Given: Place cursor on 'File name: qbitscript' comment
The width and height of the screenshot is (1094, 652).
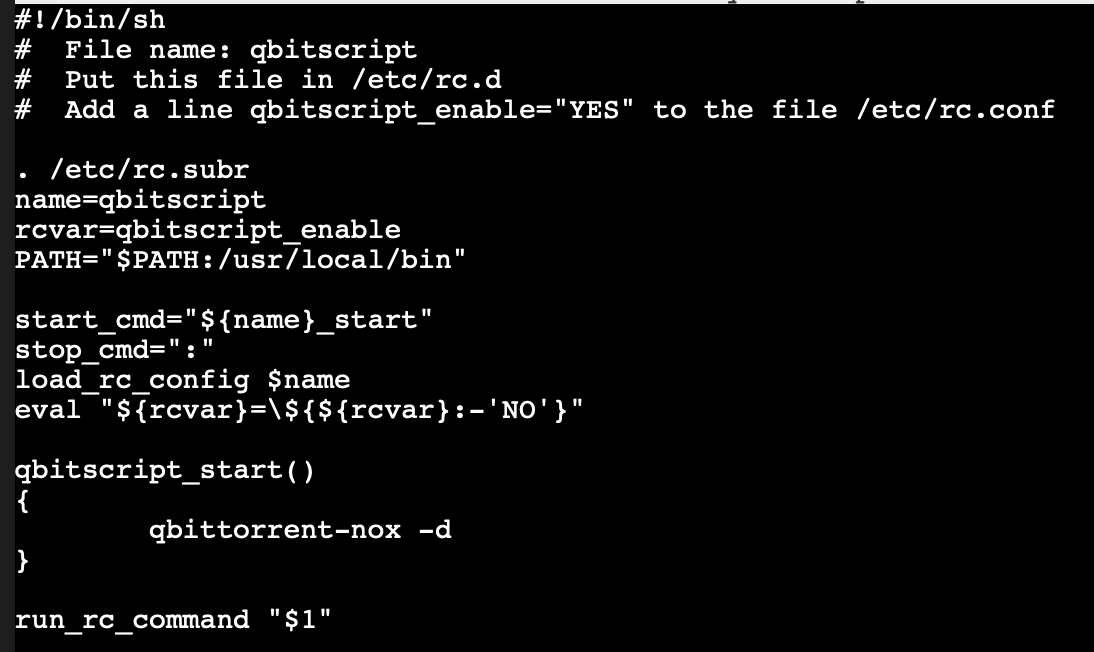Looking at the screenshot, I should (241, 50).
